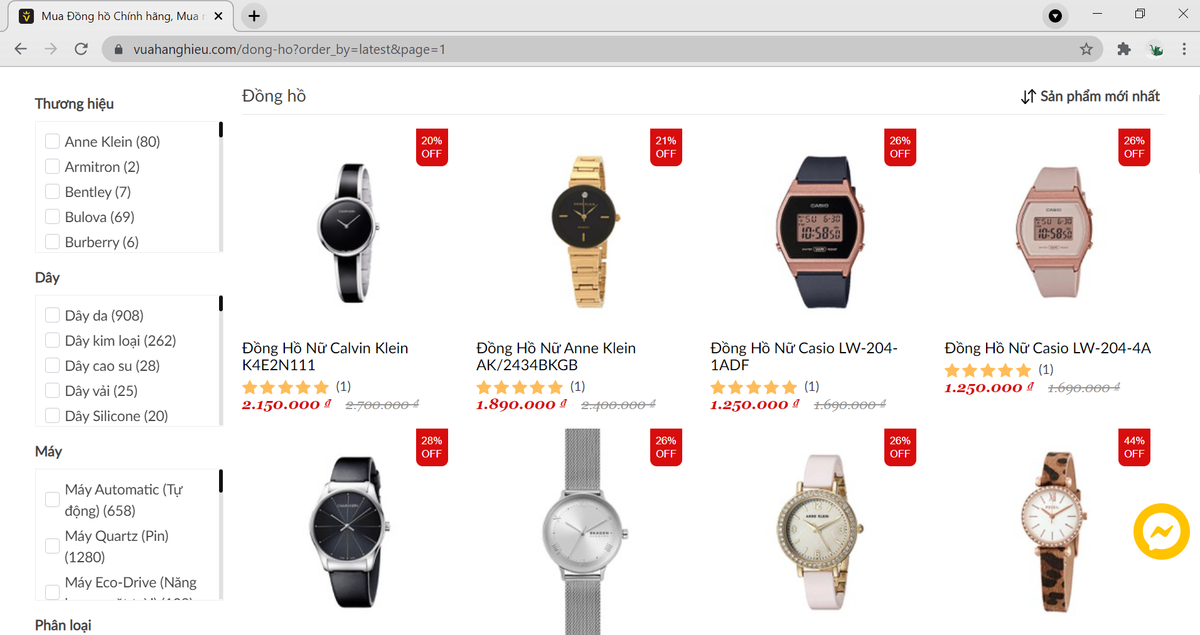Bookmark this page with the star icon
Viewport: 1200px width, 635px height.
[1086, 49]
